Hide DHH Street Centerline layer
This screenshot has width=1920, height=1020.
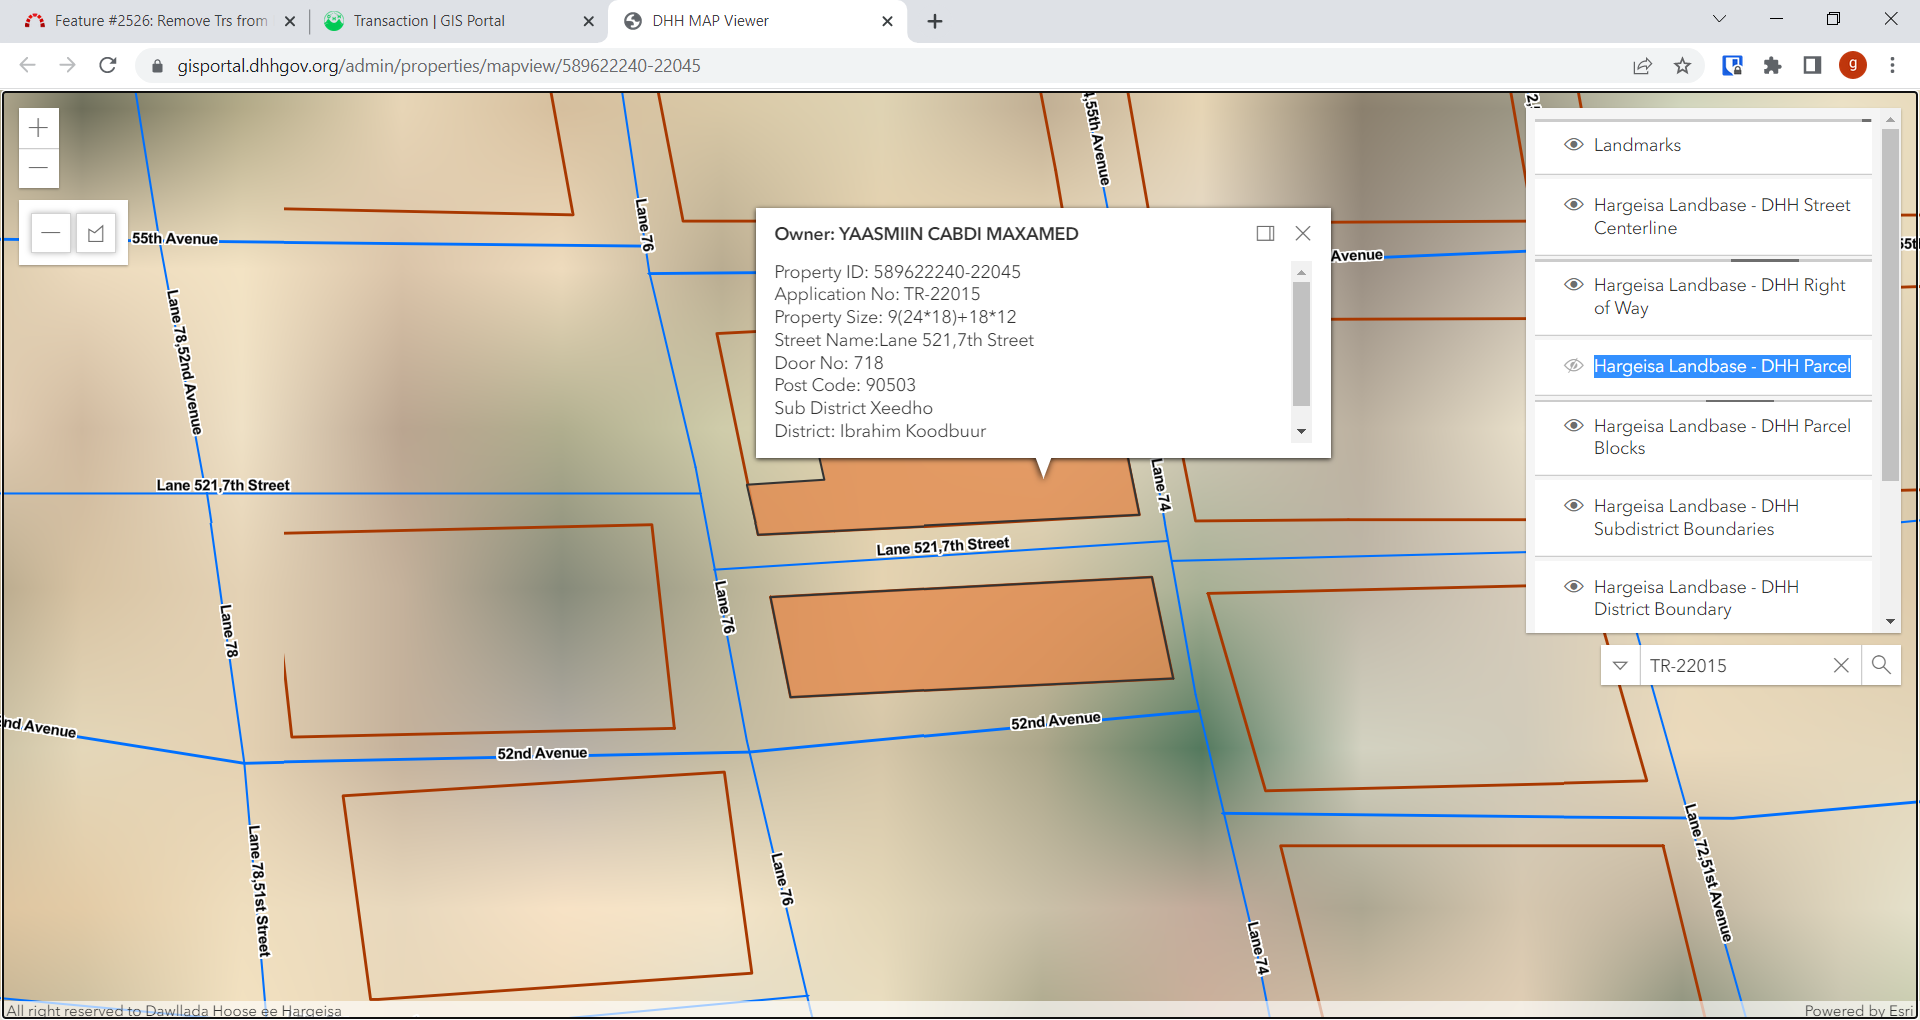pyautogui.click(x=1573, y=204)
